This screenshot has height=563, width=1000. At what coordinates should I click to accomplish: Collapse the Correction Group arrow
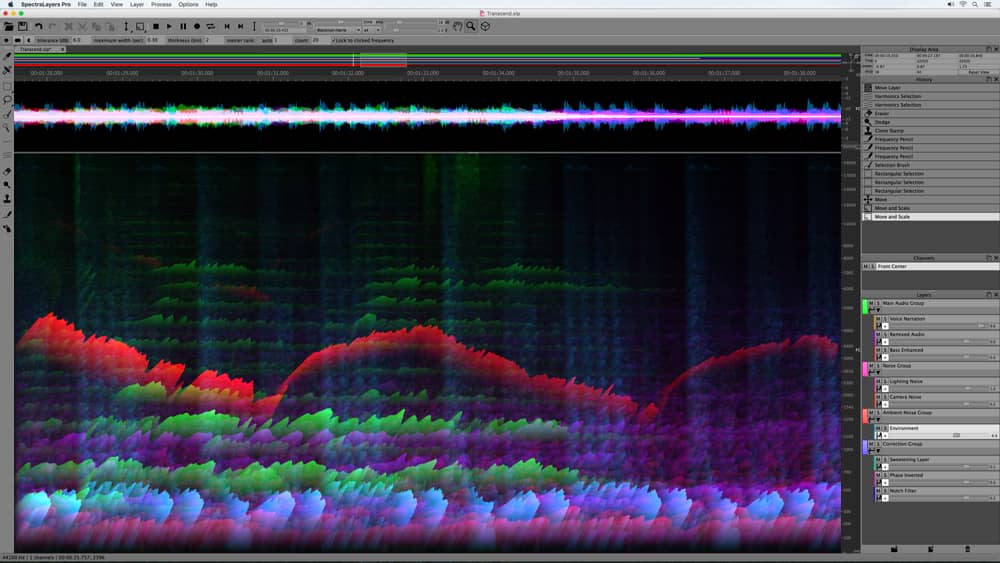point(878,451)
